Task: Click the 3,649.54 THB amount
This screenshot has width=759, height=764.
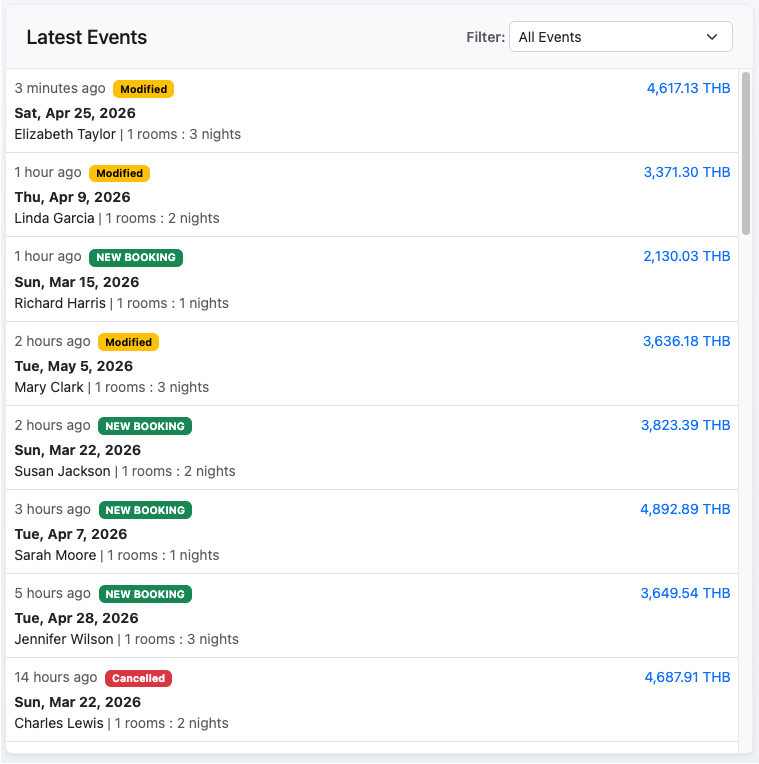Action: tap(685, 593)
